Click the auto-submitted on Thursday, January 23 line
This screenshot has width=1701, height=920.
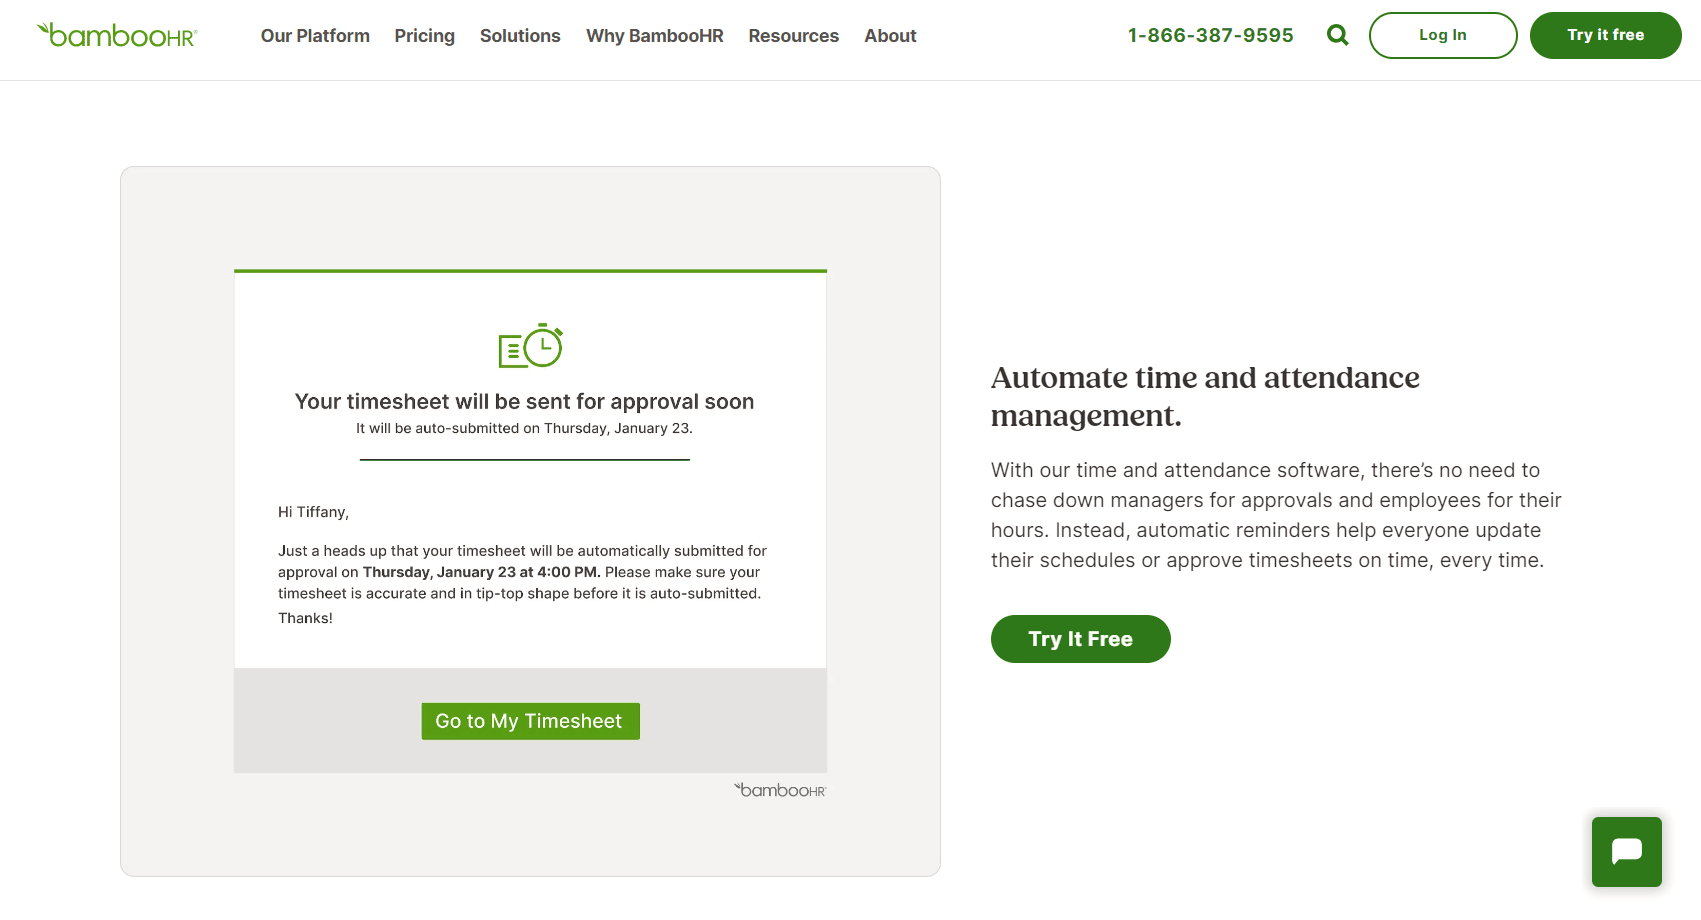(524, 428)
